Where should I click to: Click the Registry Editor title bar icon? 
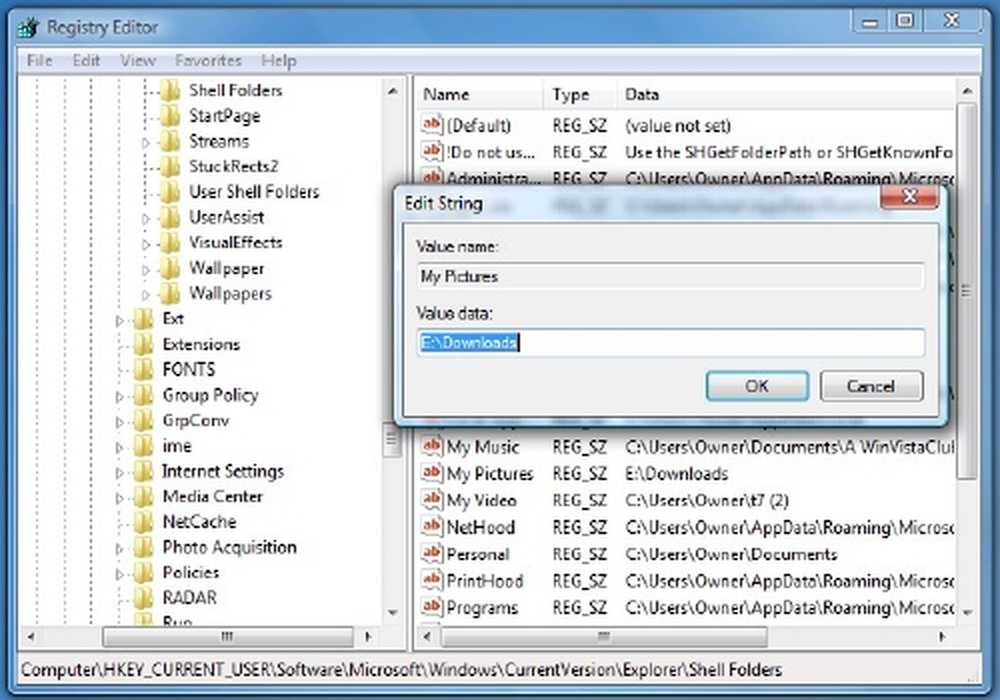point(28,27)
